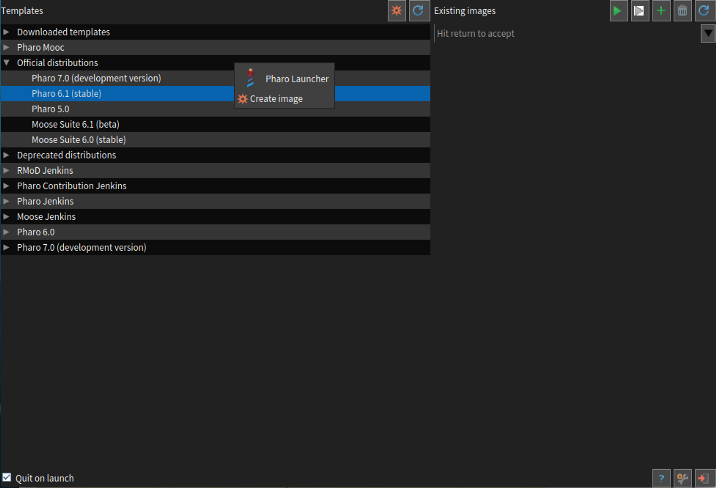The image size is (716, 488).
Task: Quit launcher via red exit icon
Action: pos(704,478)
